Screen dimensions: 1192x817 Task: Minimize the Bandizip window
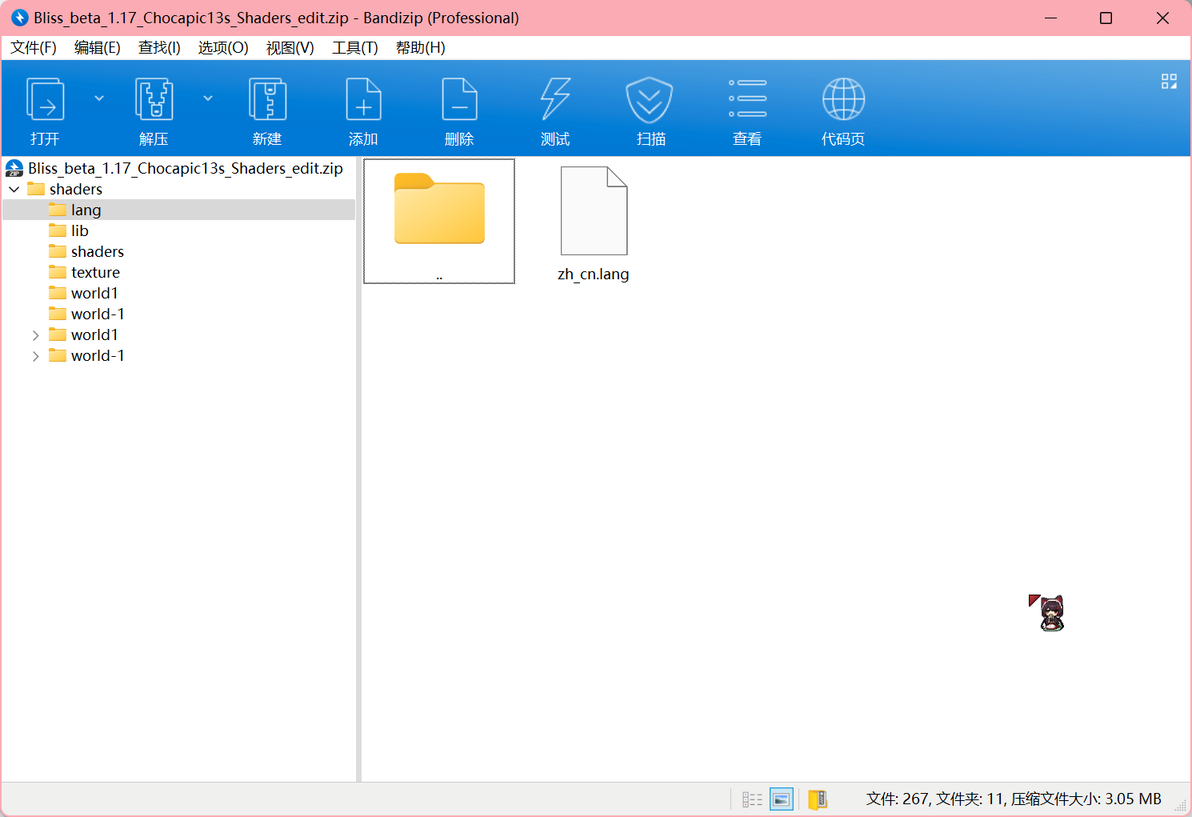pyautogui.click(x=1051, y=17)
